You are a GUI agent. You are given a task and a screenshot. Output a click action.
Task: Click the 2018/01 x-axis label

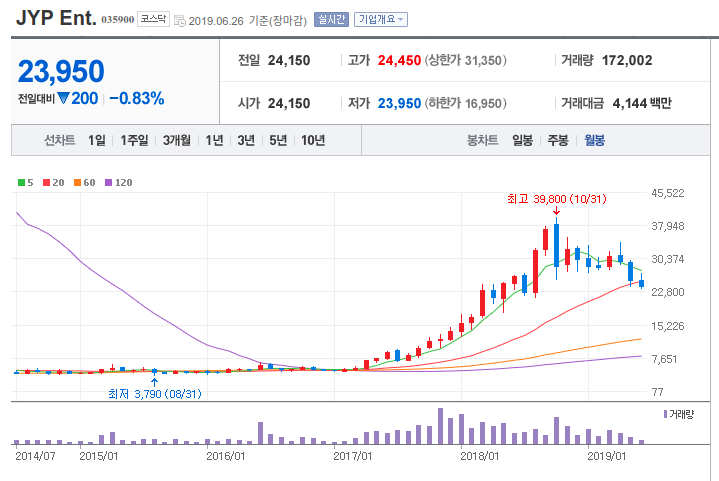point(480,456)
